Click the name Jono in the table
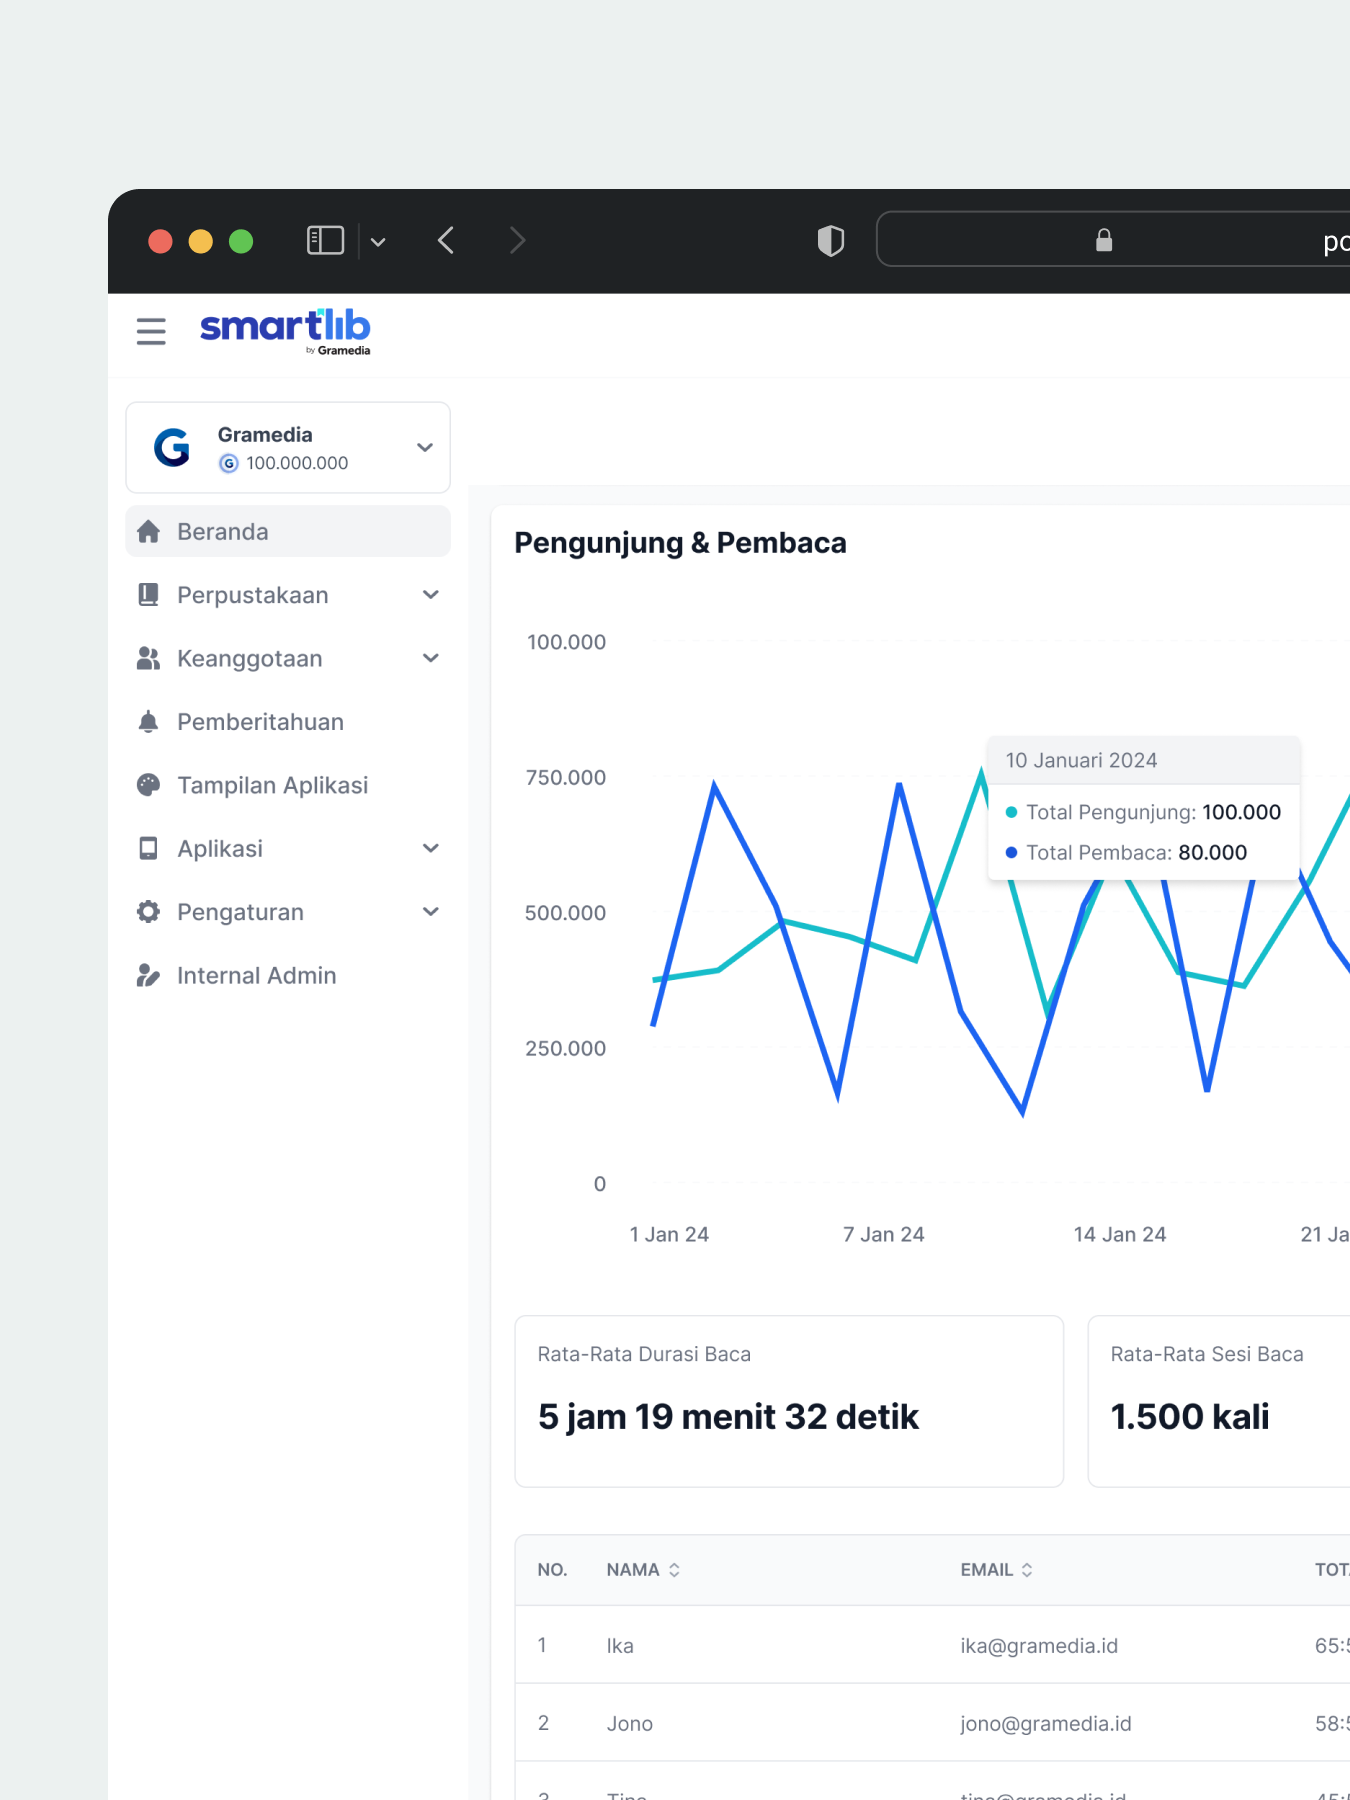1350x1800 pixels. pyautogui.click(x=630, y=1724)
